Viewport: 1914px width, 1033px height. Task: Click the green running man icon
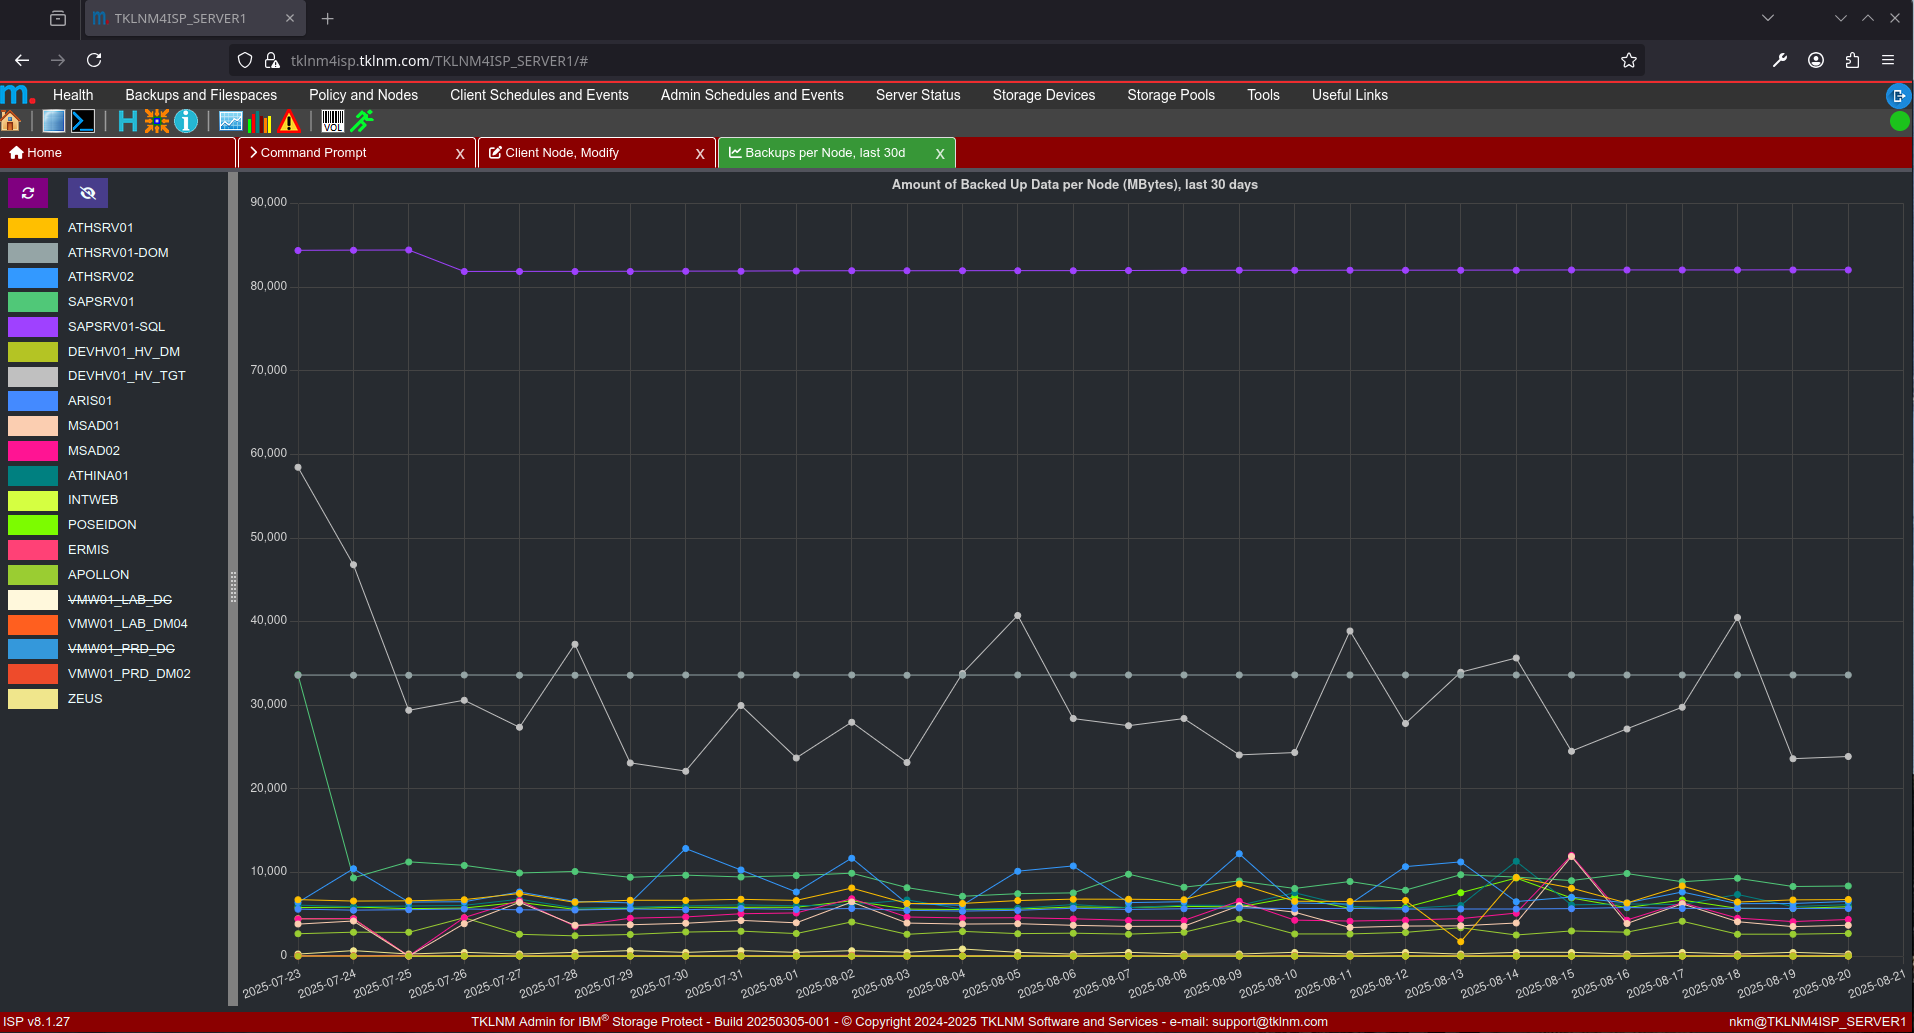pos(362,122)
